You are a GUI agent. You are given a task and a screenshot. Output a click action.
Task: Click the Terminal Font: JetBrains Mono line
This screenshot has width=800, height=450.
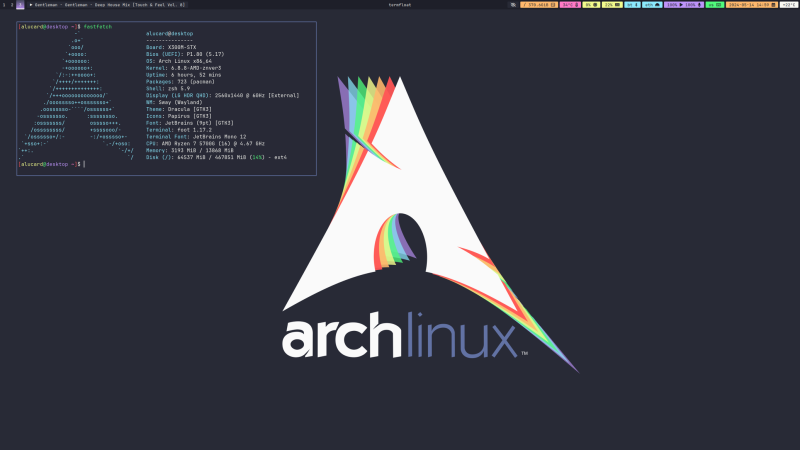pos(196,137)
